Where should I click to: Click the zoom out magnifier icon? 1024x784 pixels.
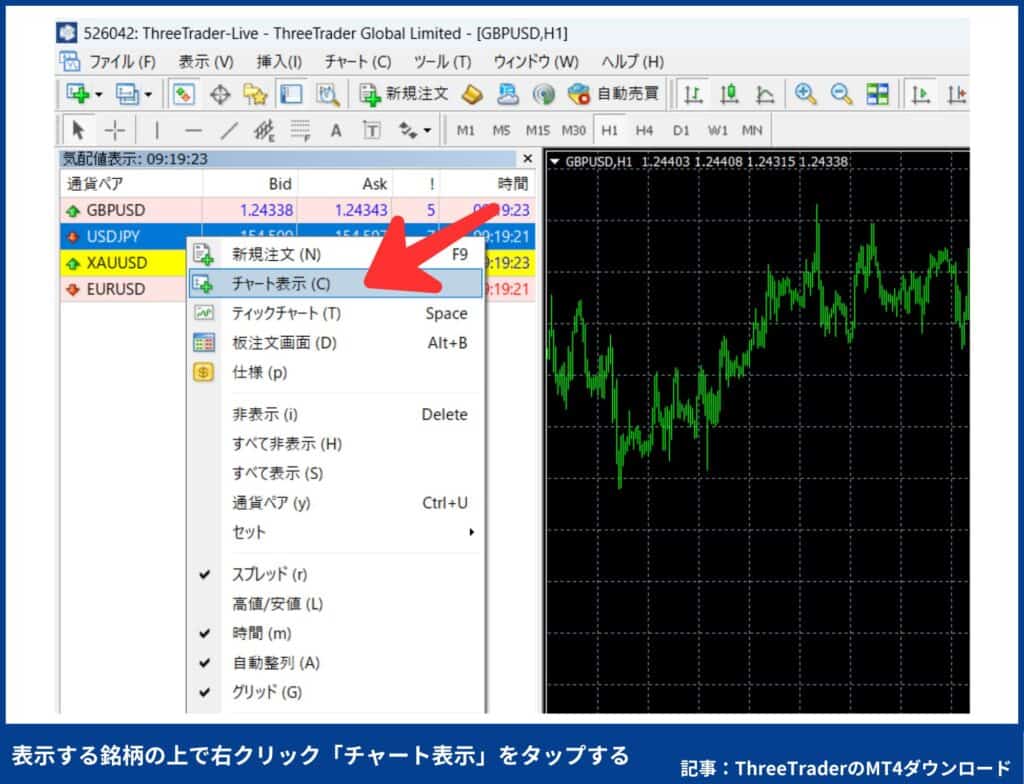841,95
